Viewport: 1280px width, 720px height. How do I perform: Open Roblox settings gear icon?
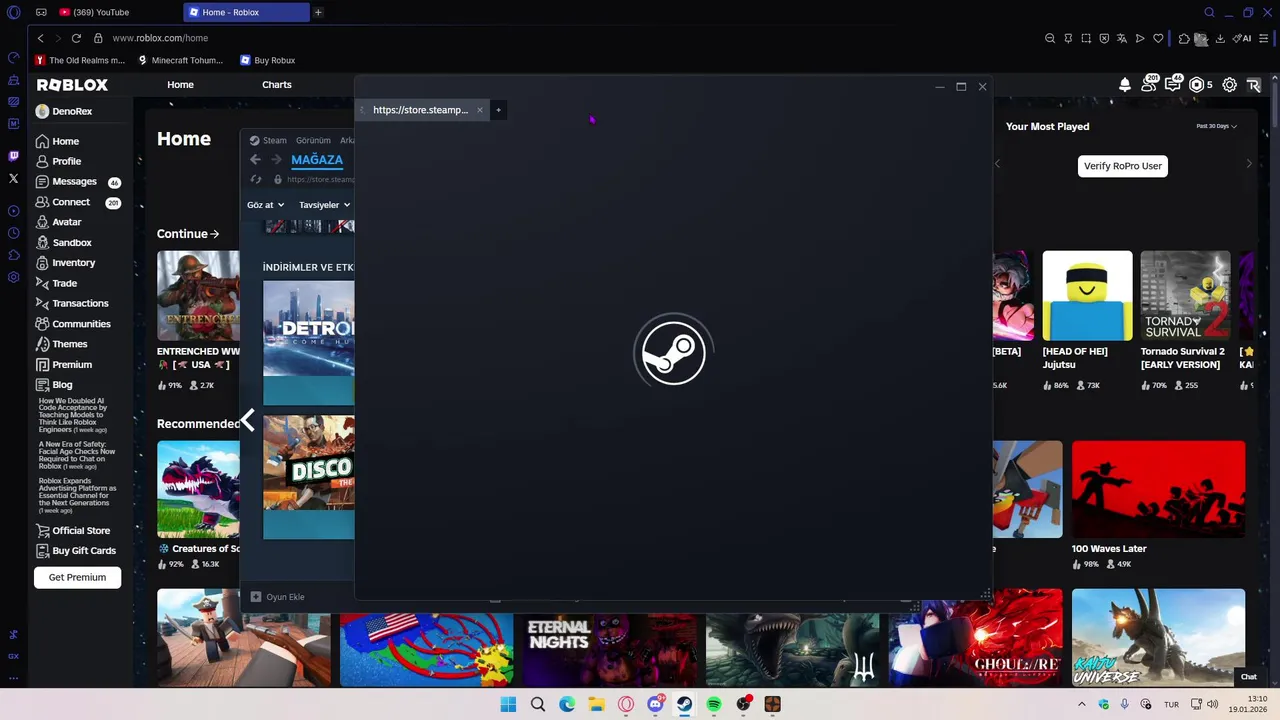(x=1230, y=85)
